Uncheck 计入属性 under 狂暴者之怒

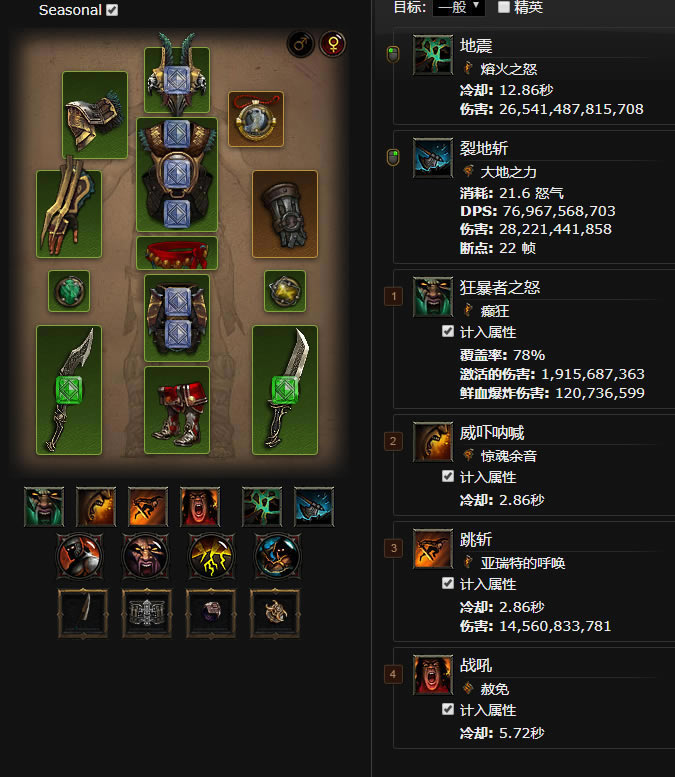[448, 332]
